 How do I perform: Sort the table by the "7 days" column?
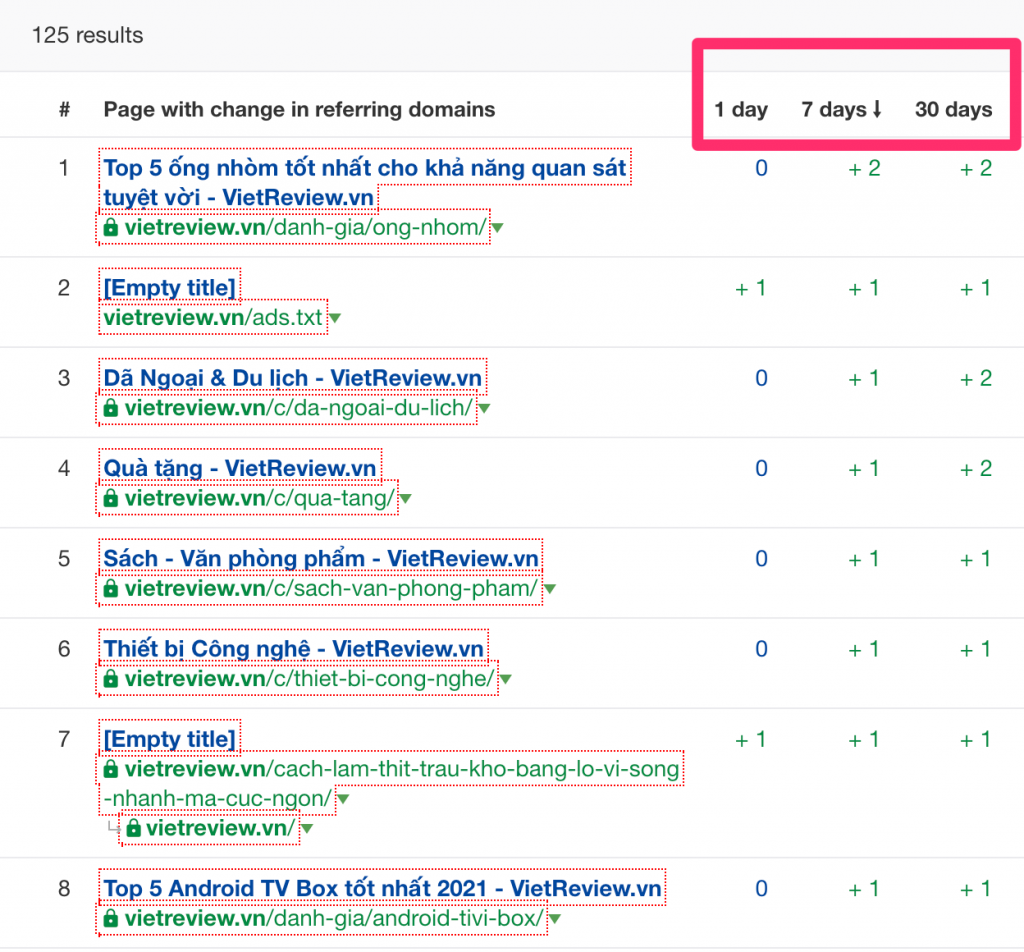click(842, 110)
